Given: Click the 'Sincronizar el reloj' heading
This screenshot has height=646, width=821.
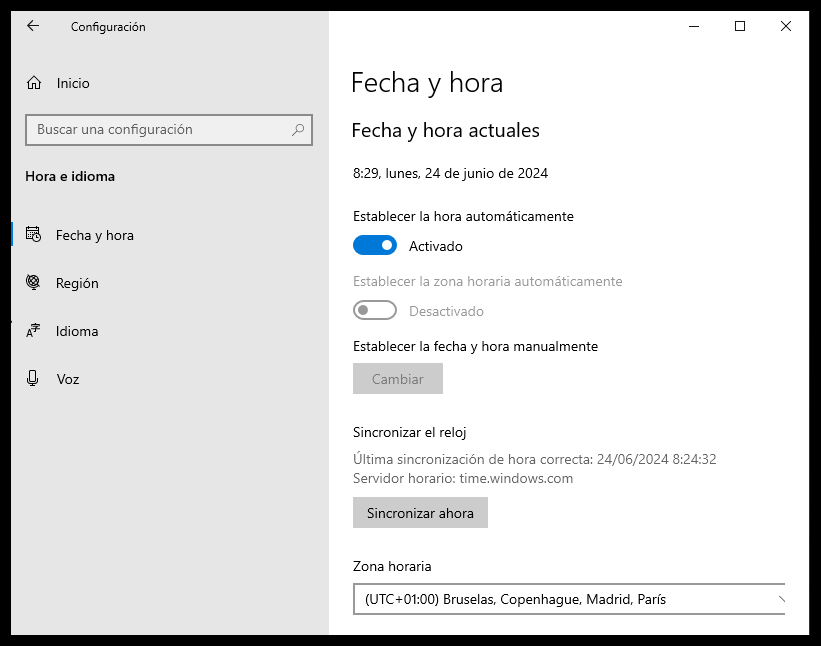Looking at the screenshot, I should (409, 432).
